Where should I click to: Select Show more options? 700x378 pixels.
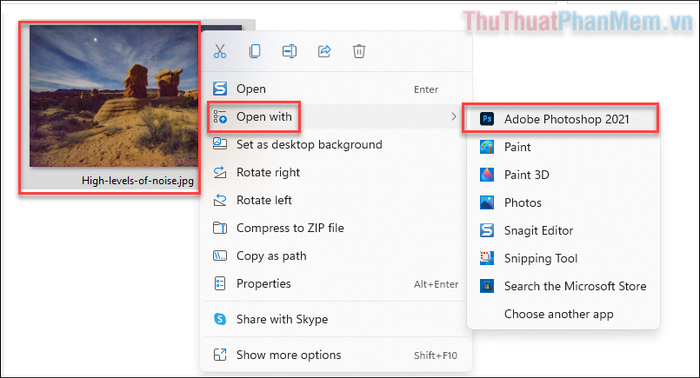tap(336, 355)
